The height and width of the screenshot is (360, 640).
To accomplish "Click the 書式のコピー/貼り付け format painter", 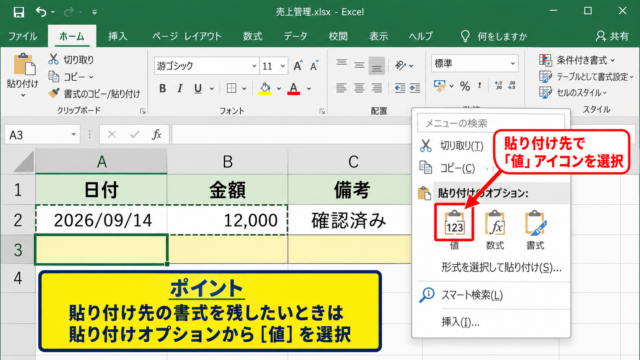I will [94, 94].
